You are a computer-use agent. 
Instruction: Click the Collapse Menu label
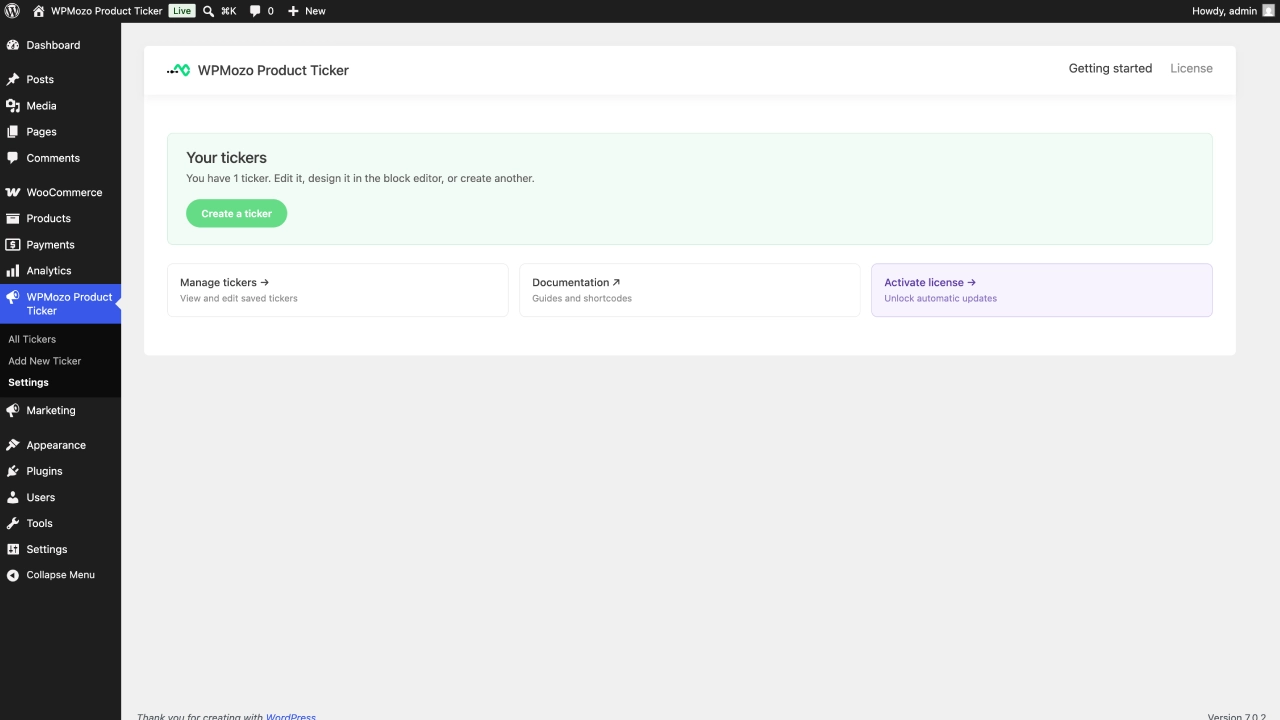point(61,575)
